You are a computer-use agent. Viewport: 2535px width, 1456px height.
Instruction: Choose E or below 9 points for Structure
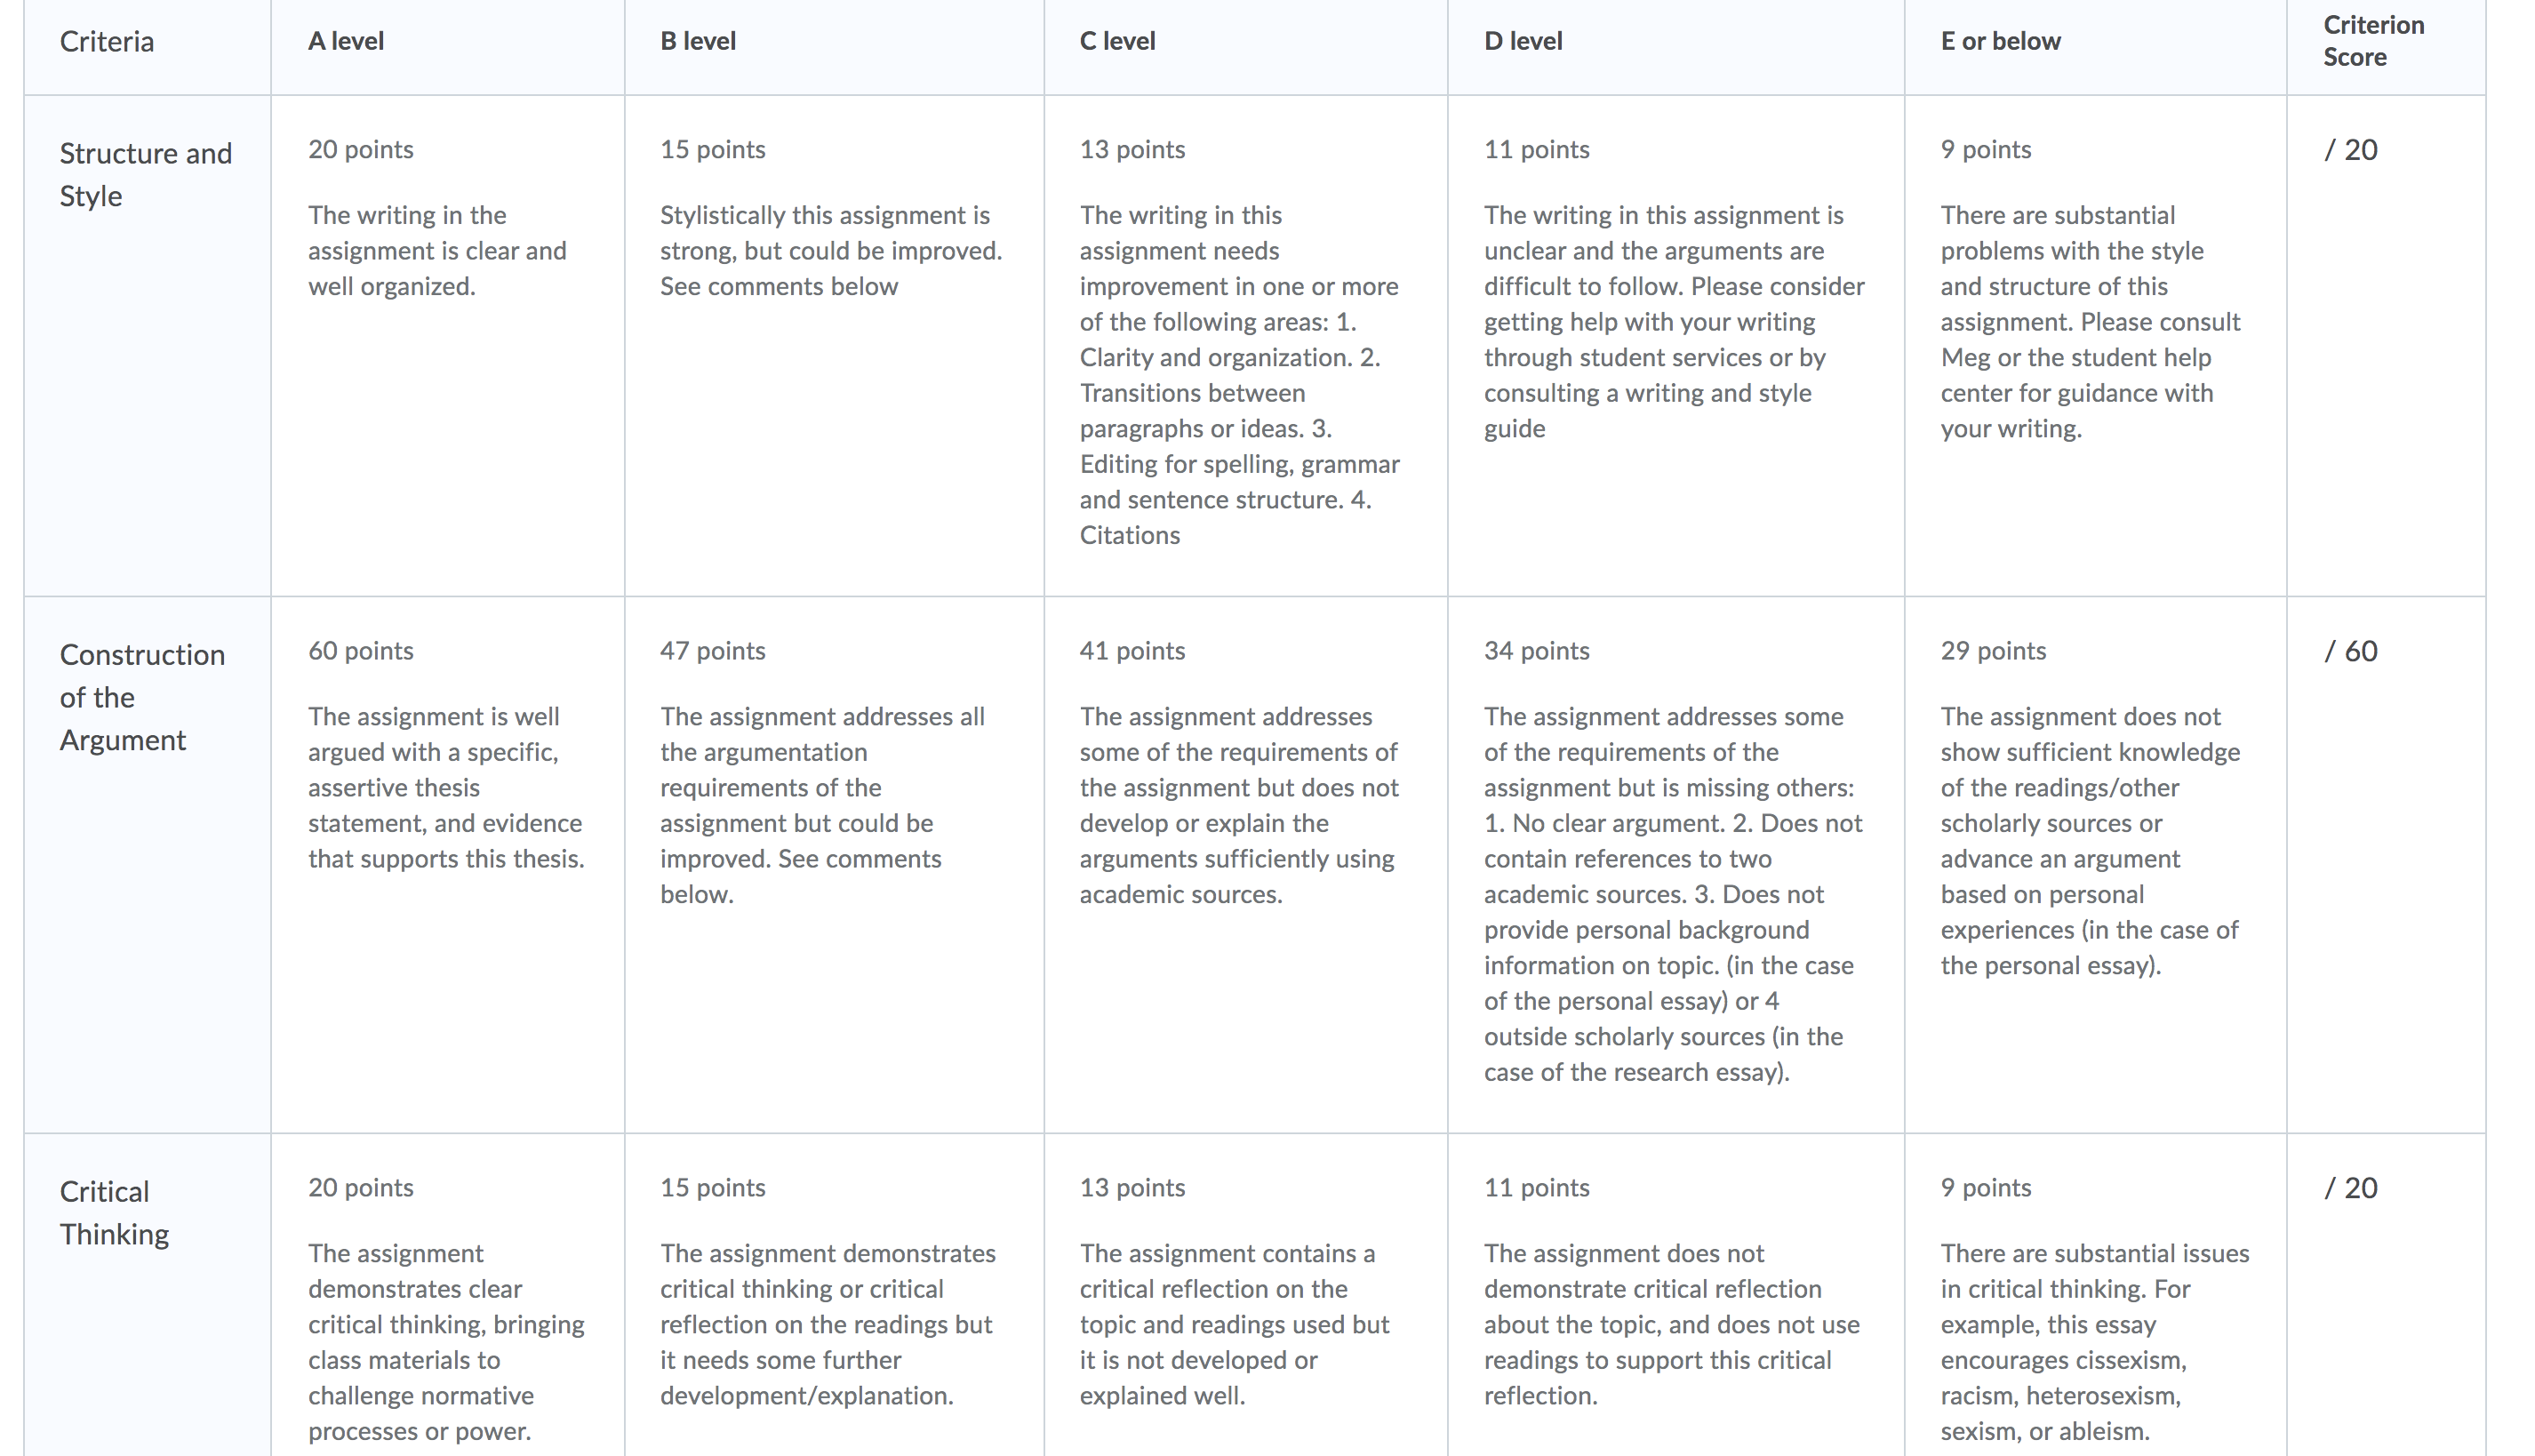click(x=2096, y=346)
